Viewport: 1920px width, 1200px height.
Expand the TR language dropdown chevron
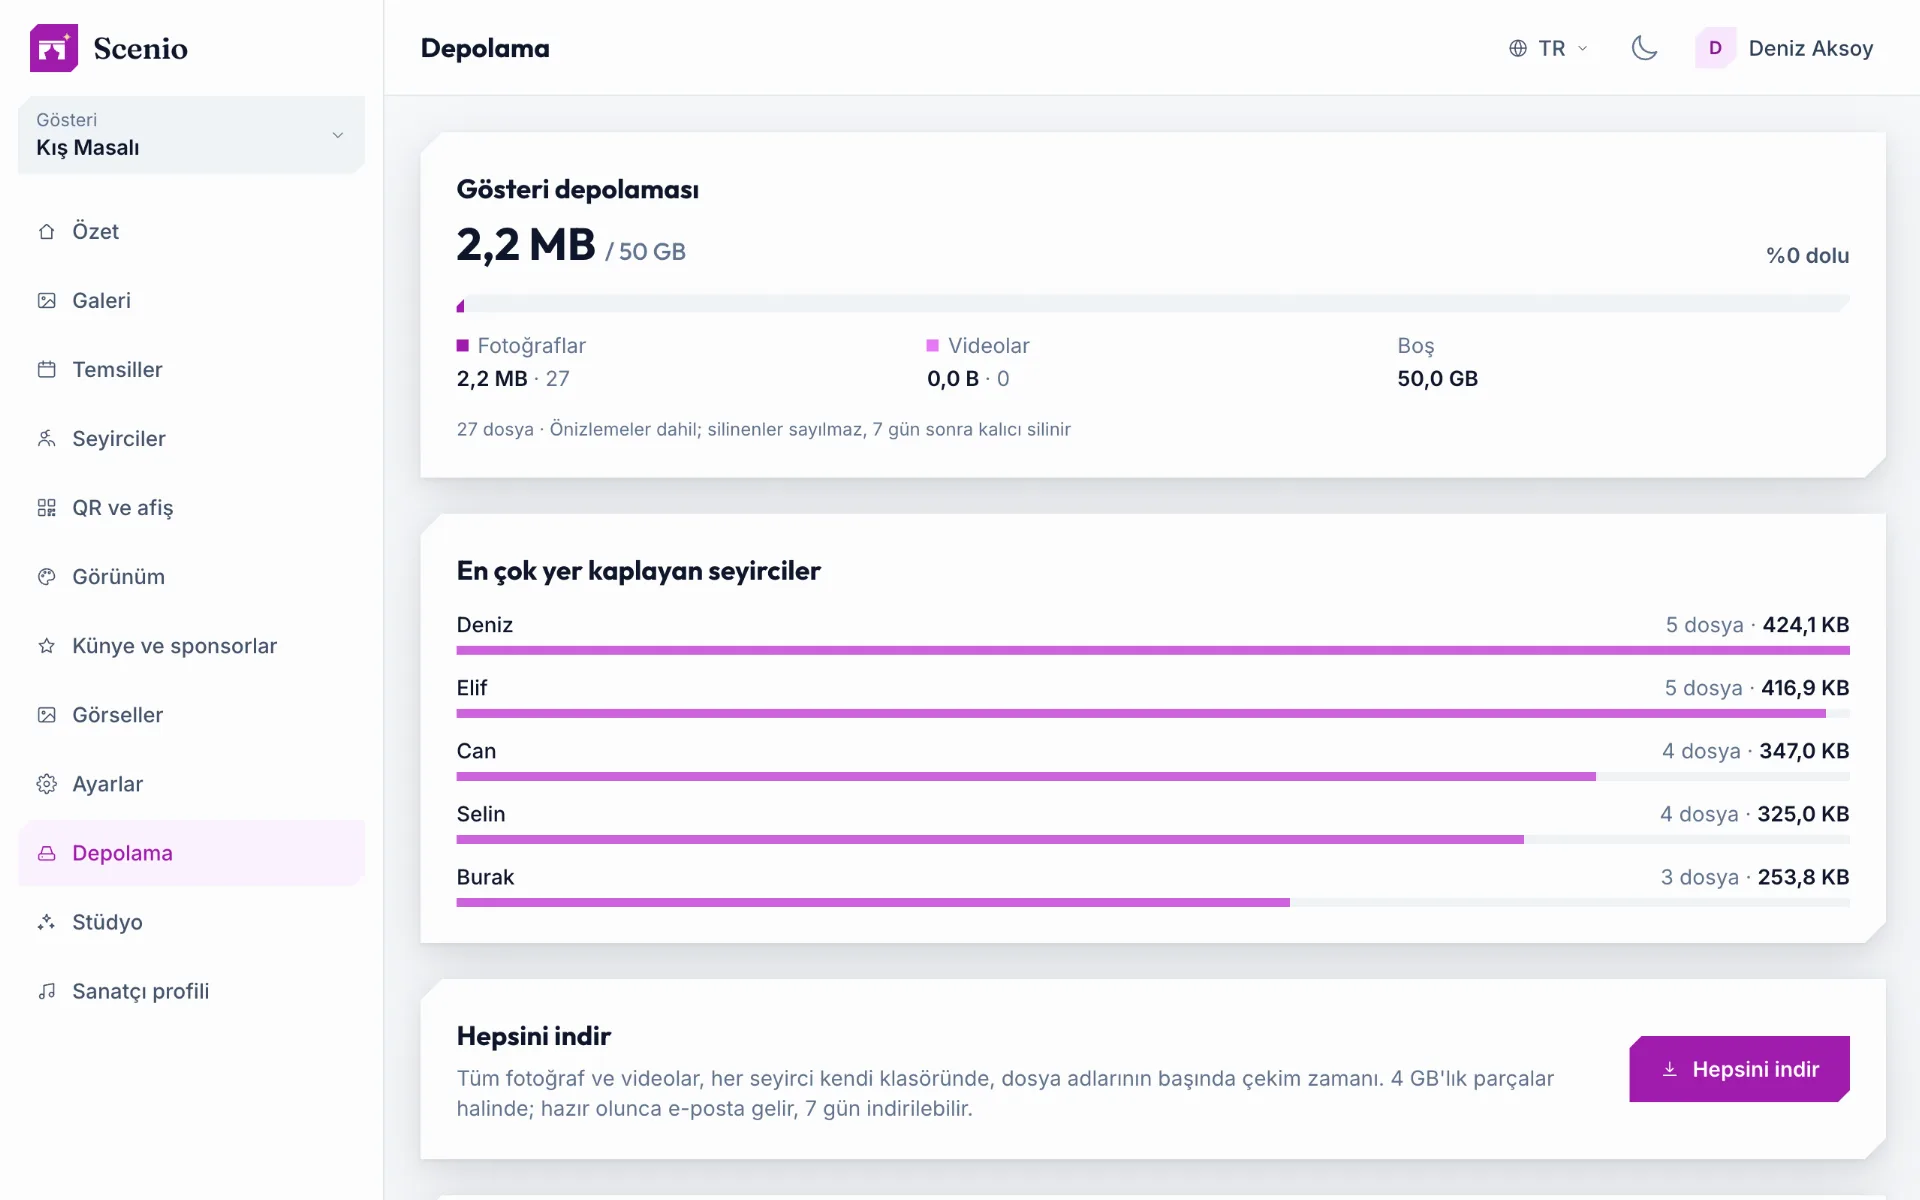tap(1583, 48)
